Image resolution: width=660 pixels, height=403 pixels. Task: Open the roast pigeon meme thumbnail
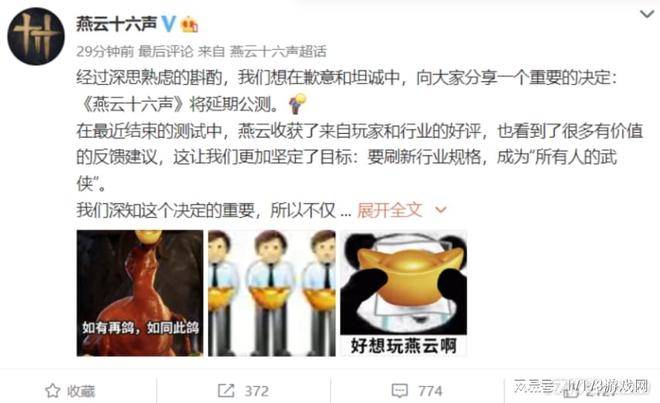pos(140,293)
